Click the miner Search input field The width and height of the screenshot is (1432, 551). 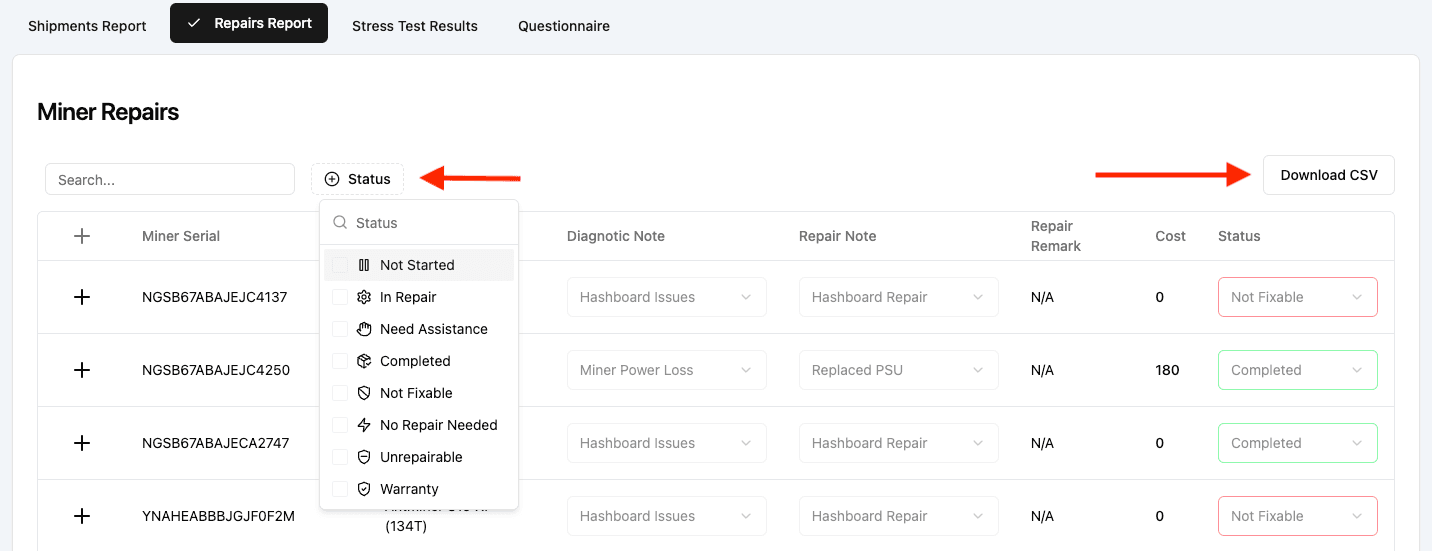170,180
